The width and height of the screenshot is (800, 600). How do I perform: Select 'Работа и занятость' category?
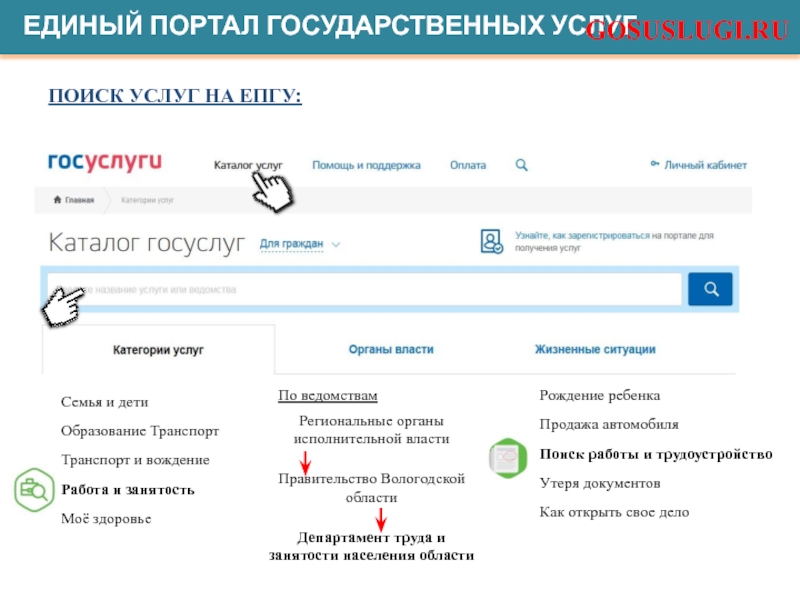pos(128,490)
